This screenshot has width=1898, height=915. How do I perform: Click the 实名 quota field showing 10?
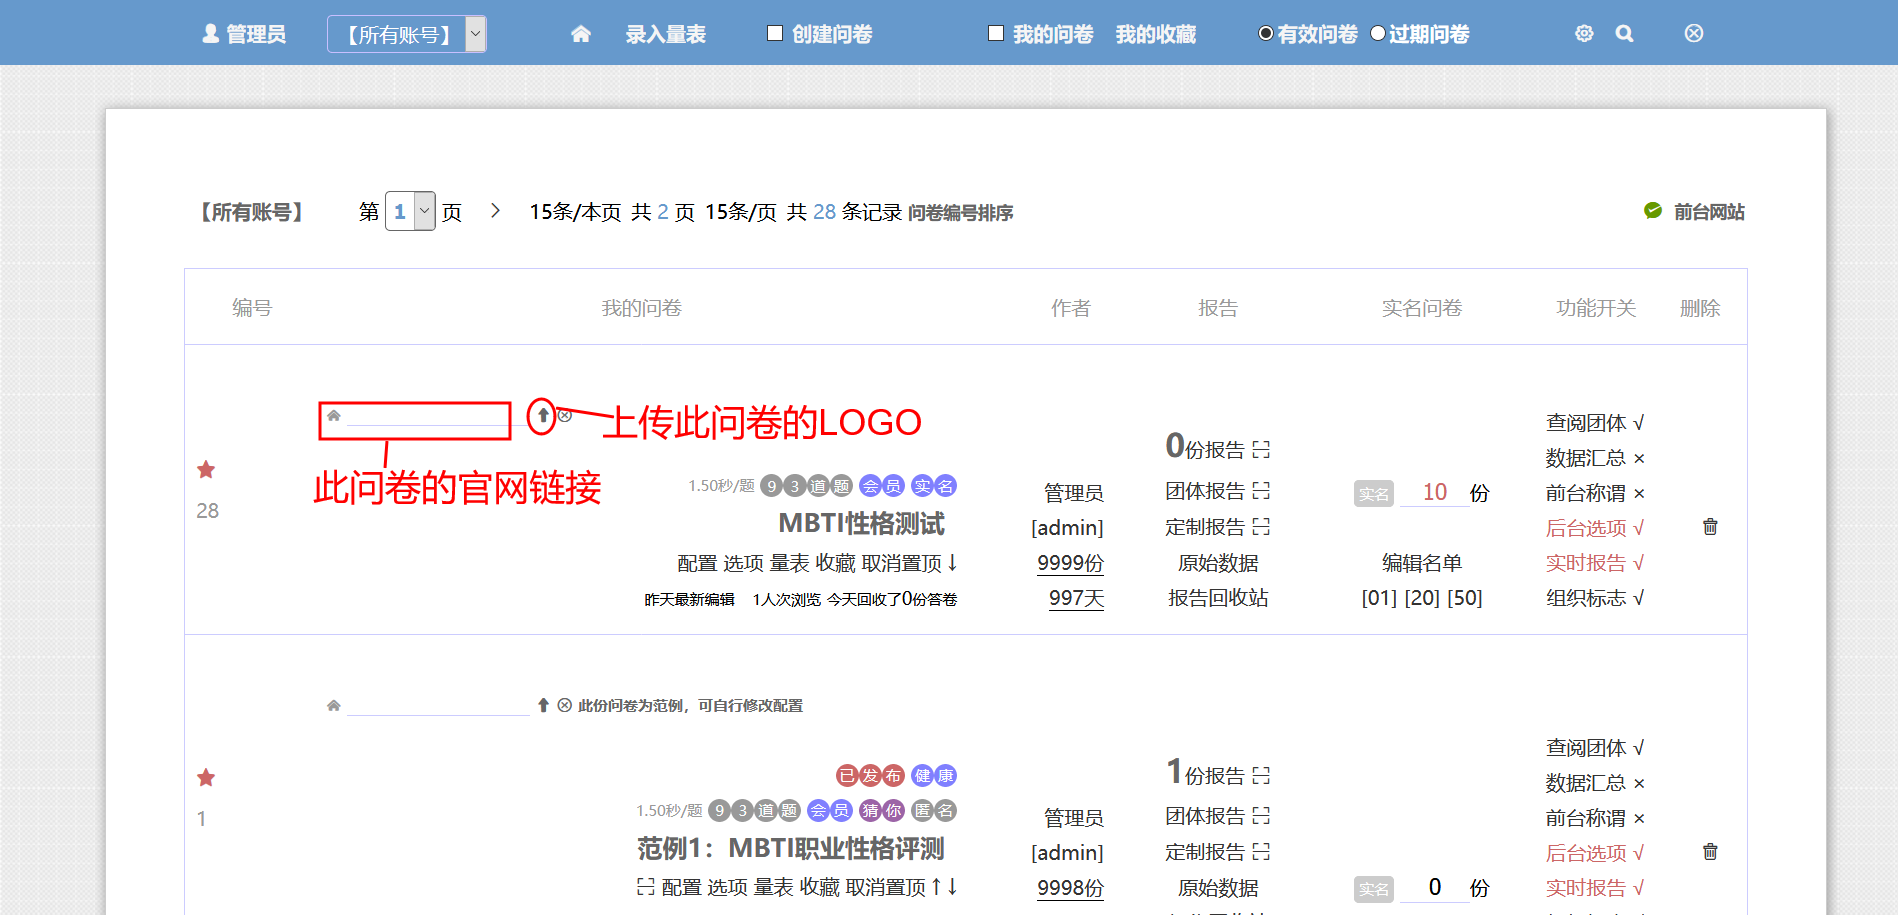[1434, 492]
